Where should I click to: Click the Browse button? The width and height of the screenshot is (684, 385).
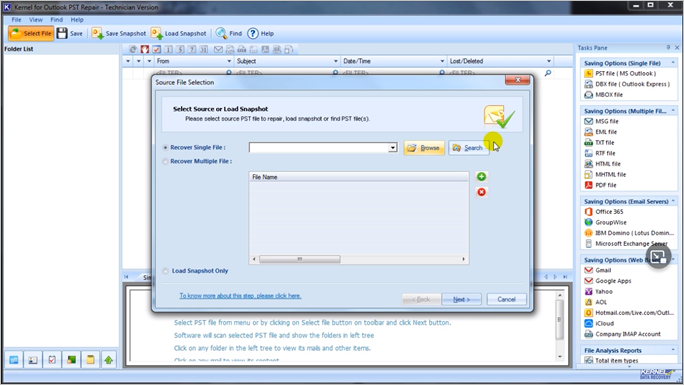point(424,148)
